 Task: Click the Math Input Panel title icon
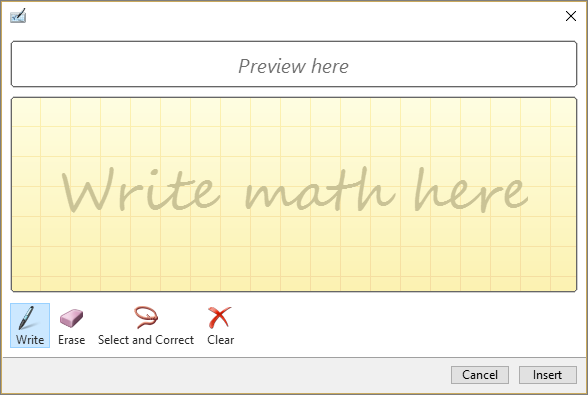pyautogui.click(x=18, y=16)
